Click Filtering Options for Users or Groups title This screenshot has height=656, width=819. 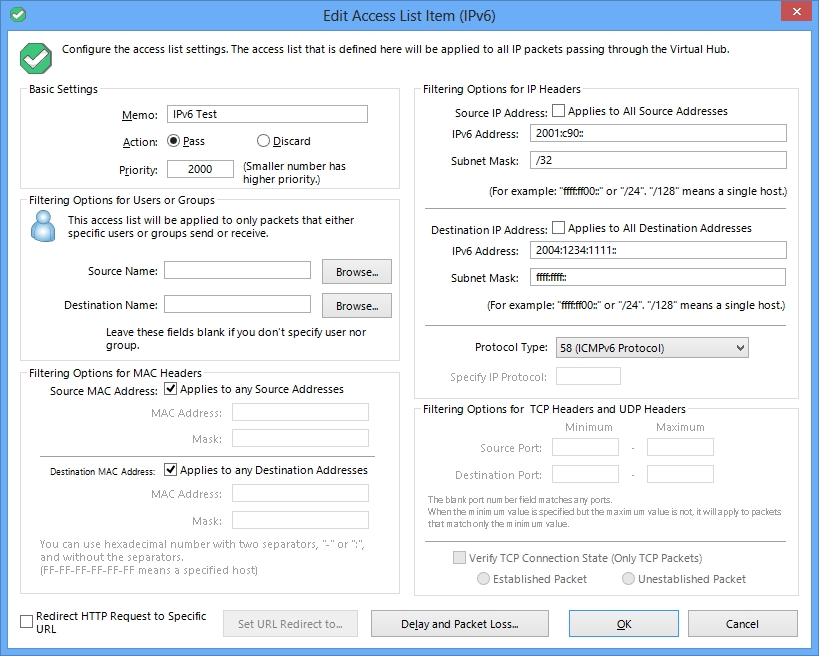click(122, 200)
